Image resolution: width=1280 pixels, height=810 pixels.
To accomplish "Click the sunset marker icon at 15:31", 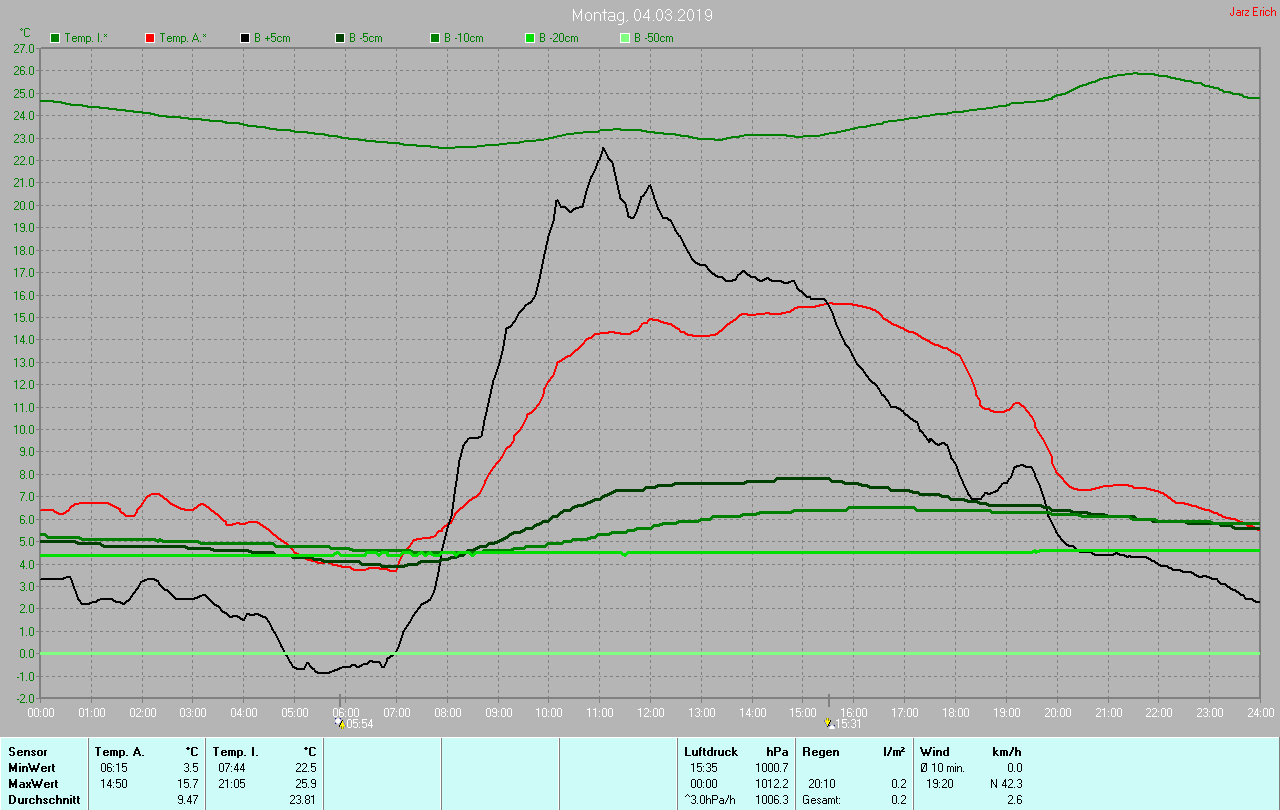I will pos(829,723).
